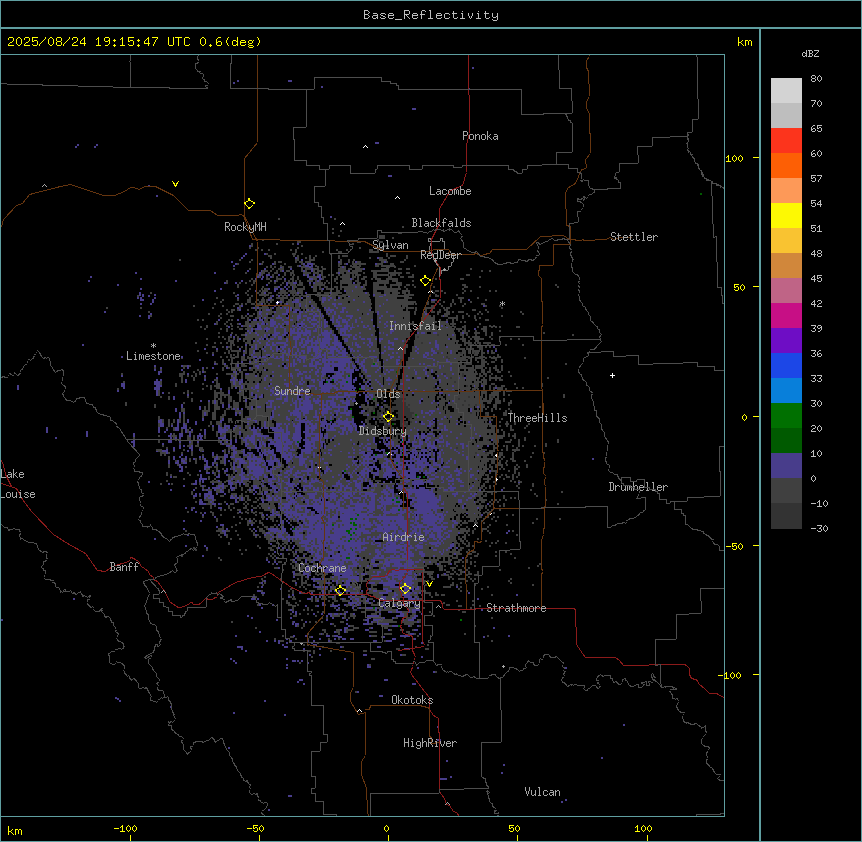Select the magenta 39-42 dBZ legend swatch
The image size is (862, 842).
coord(786,315)
